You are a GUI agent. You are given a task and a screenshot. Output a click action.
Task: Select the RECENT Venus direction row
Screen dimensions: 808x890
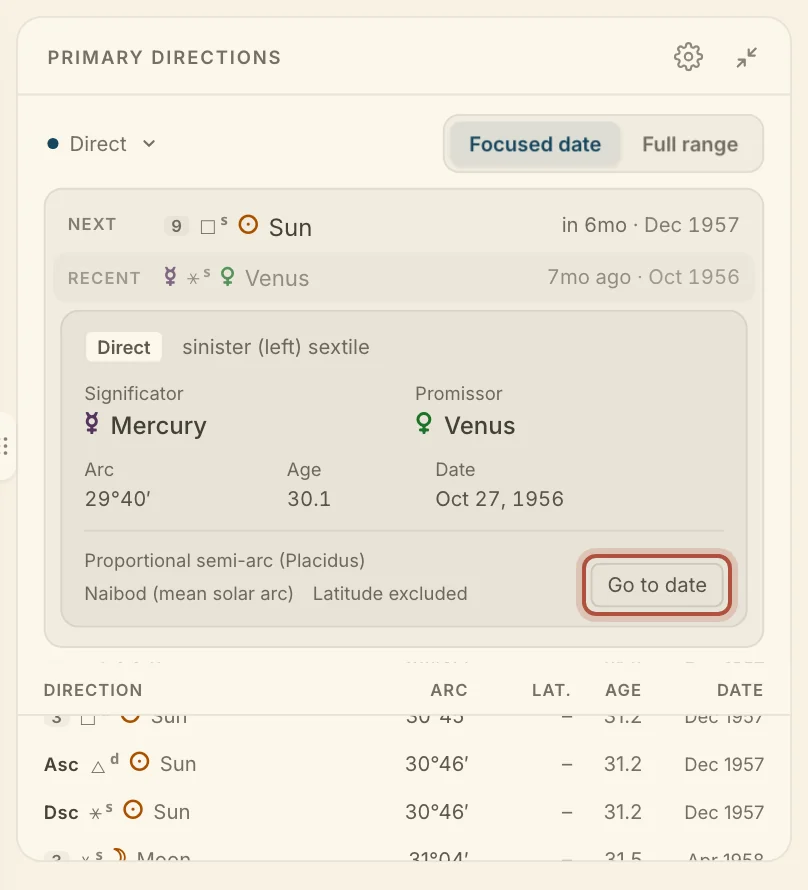point(403,278)
